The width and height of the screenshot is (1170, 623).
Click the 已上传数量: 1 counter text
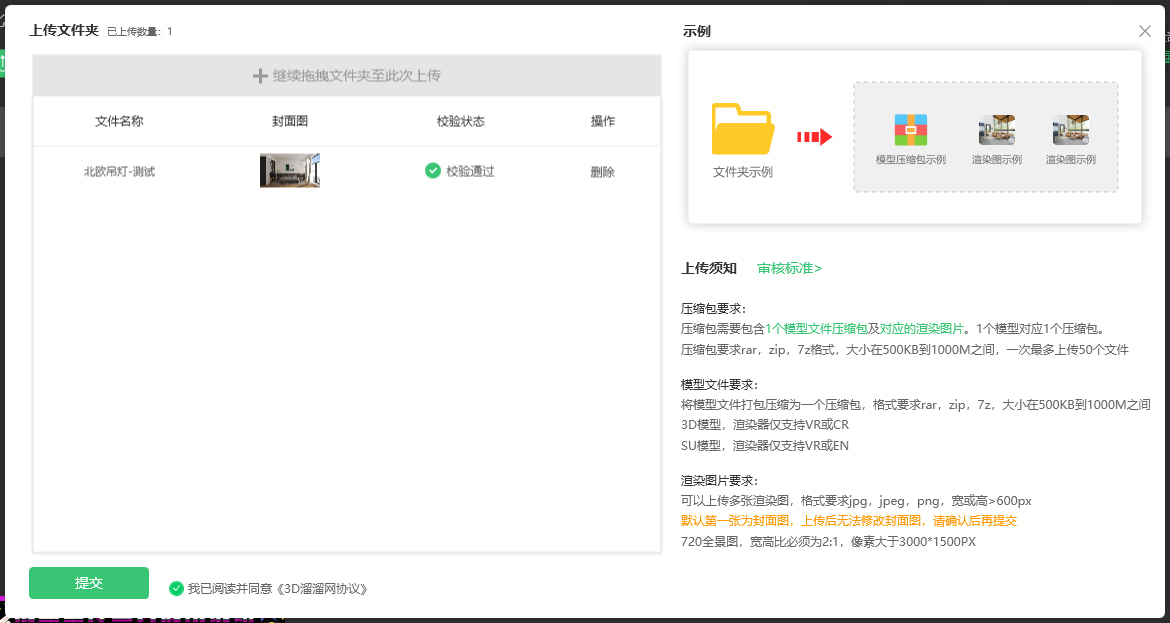(140, 32)
